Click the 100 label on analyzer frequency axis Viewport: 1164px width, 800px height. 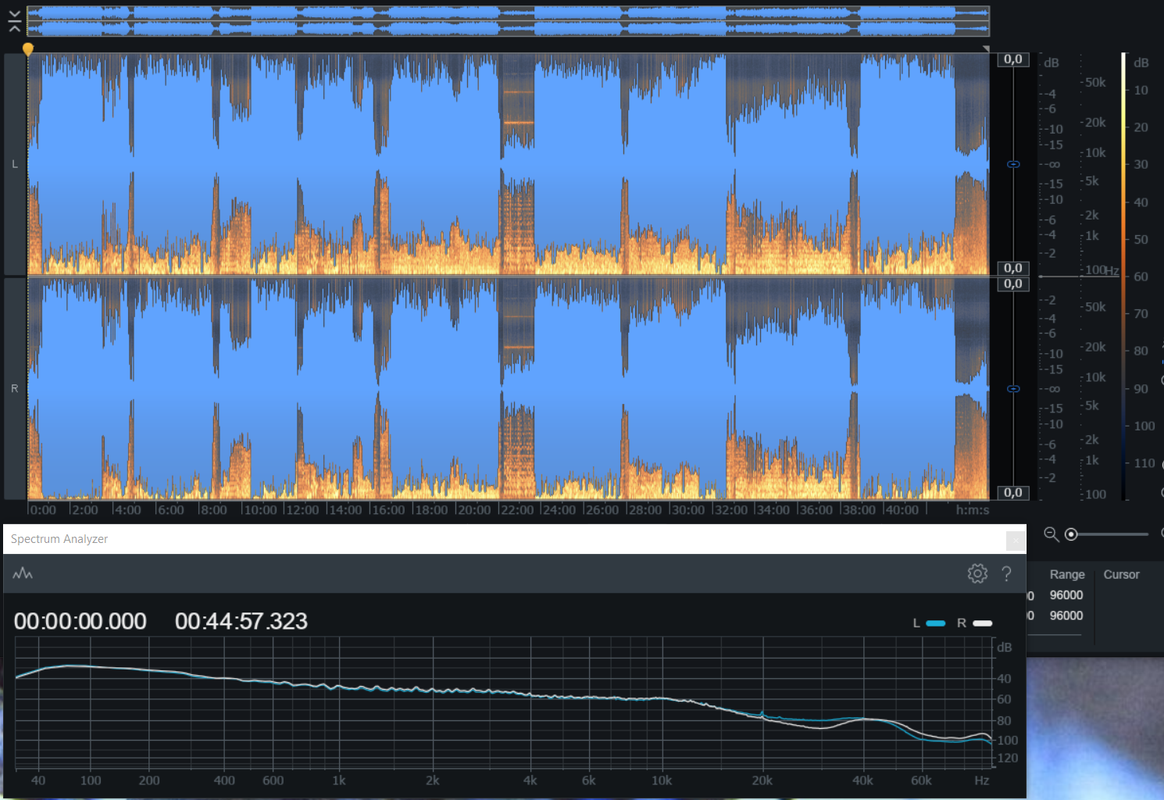point(91,781)
